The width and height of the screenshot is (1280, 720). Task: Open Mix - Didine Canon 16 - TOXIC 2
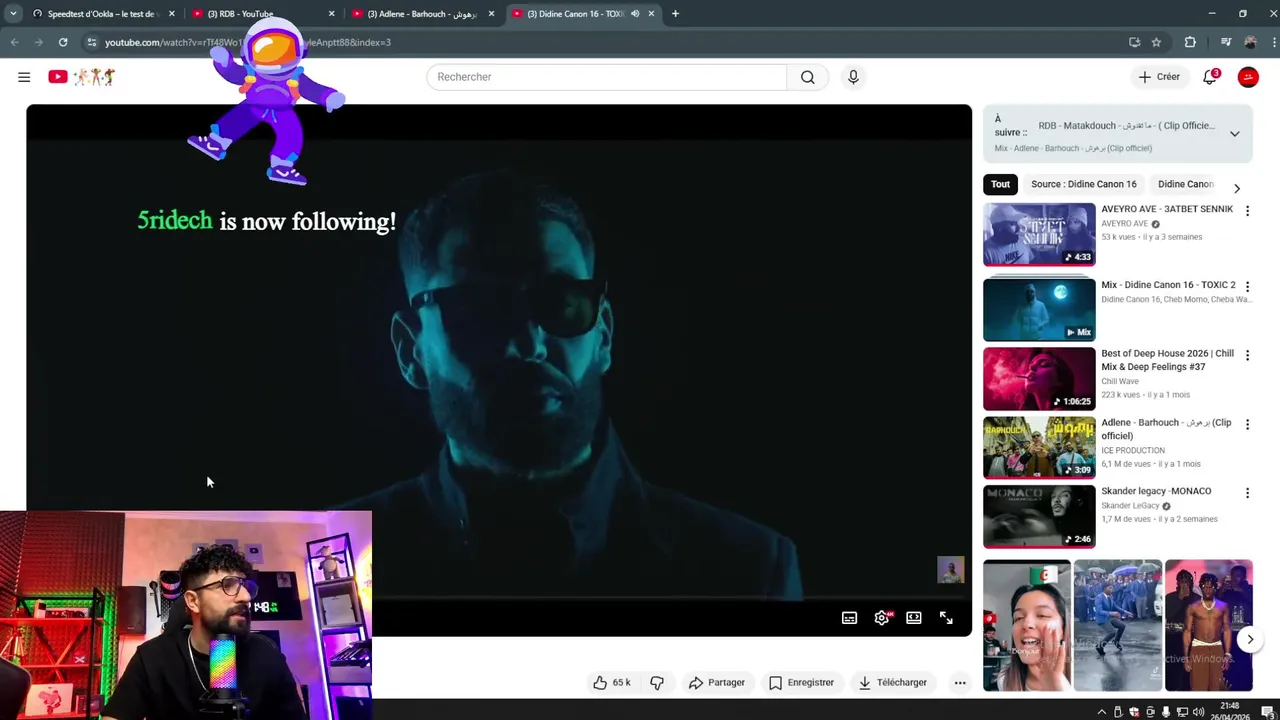pos(1039,310)
